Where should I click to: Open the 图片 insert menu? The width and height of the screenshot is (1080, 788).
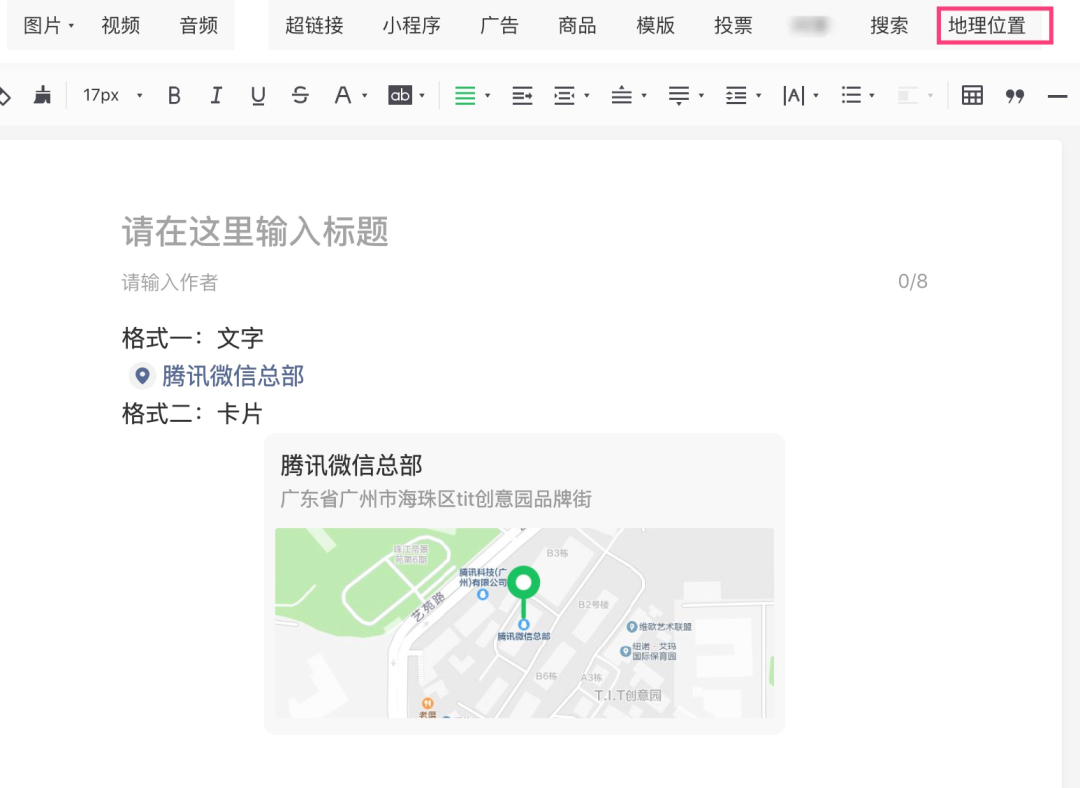coord(48,25)
